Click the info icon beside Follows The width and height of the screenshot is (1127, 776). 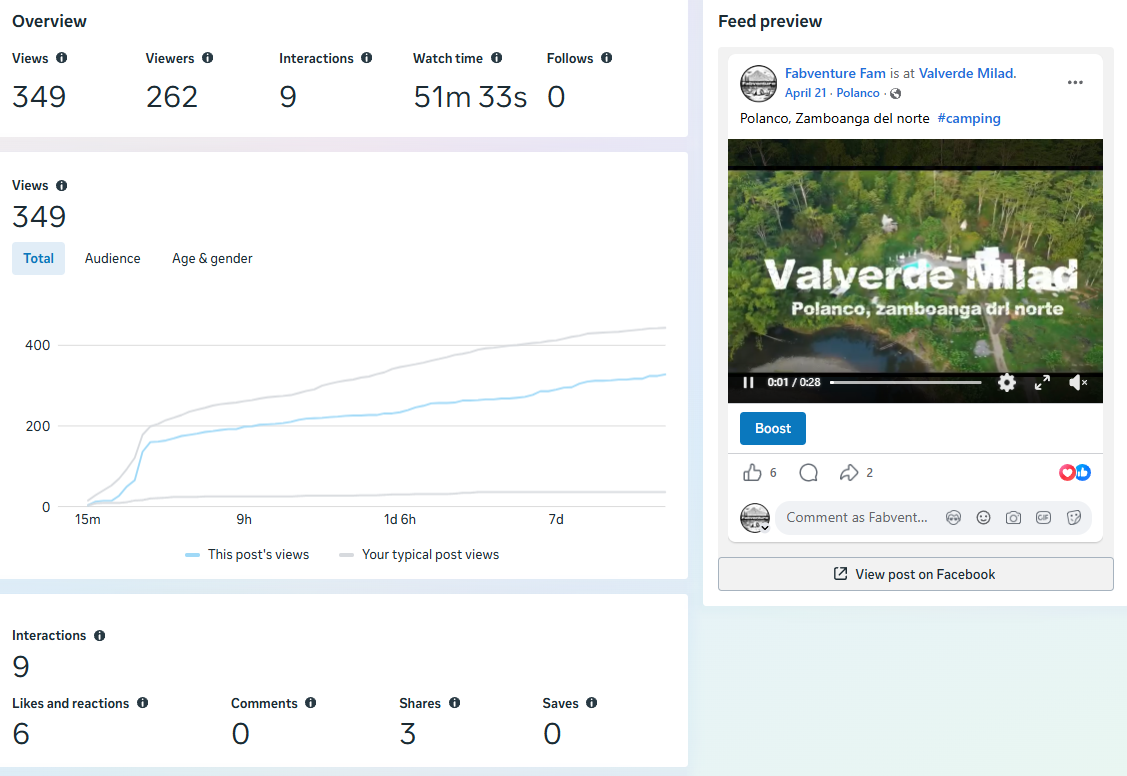click(607, 57)
